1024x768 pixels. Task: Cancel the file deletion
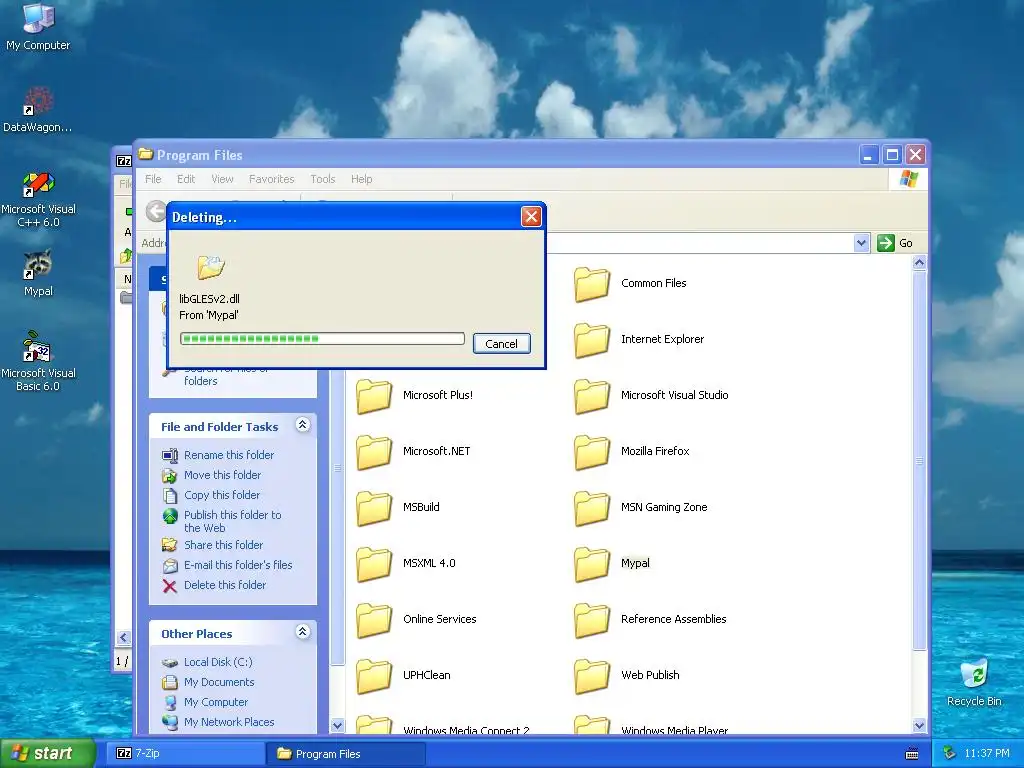(x=502, y=344)
